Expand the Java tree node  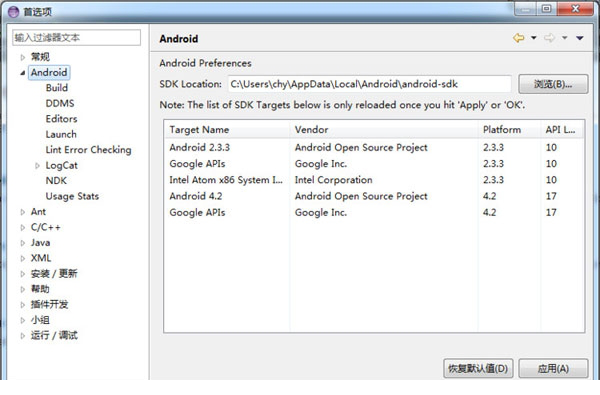[23, 243]
